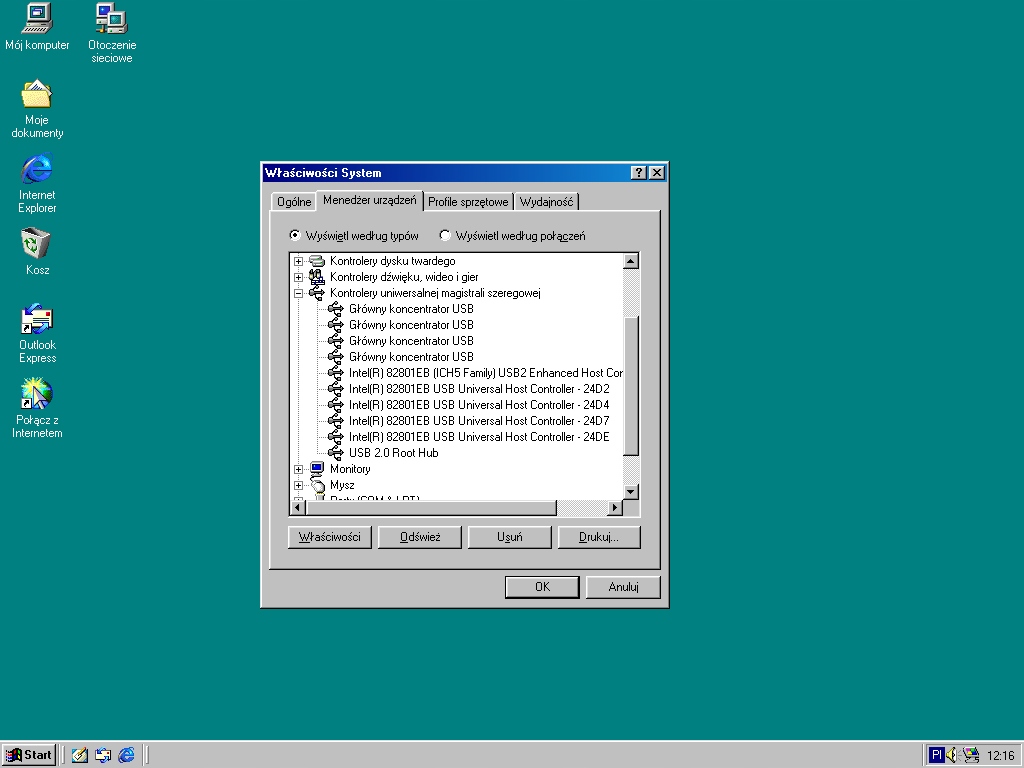Switch to the Wydajność tab
Viewport: 1024px width, 768px height.
coord(547,202)
